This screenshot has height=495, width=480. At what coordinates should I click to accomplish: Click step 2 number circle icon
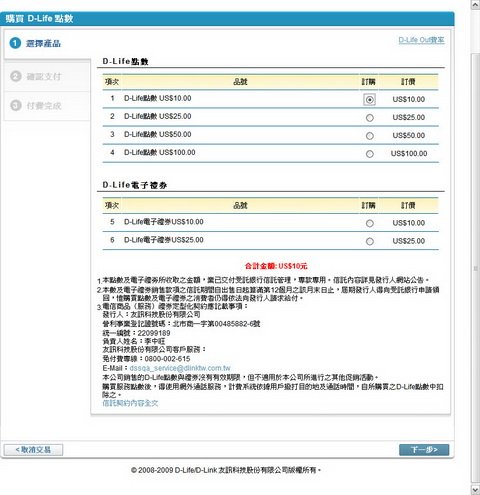[16, 76]
